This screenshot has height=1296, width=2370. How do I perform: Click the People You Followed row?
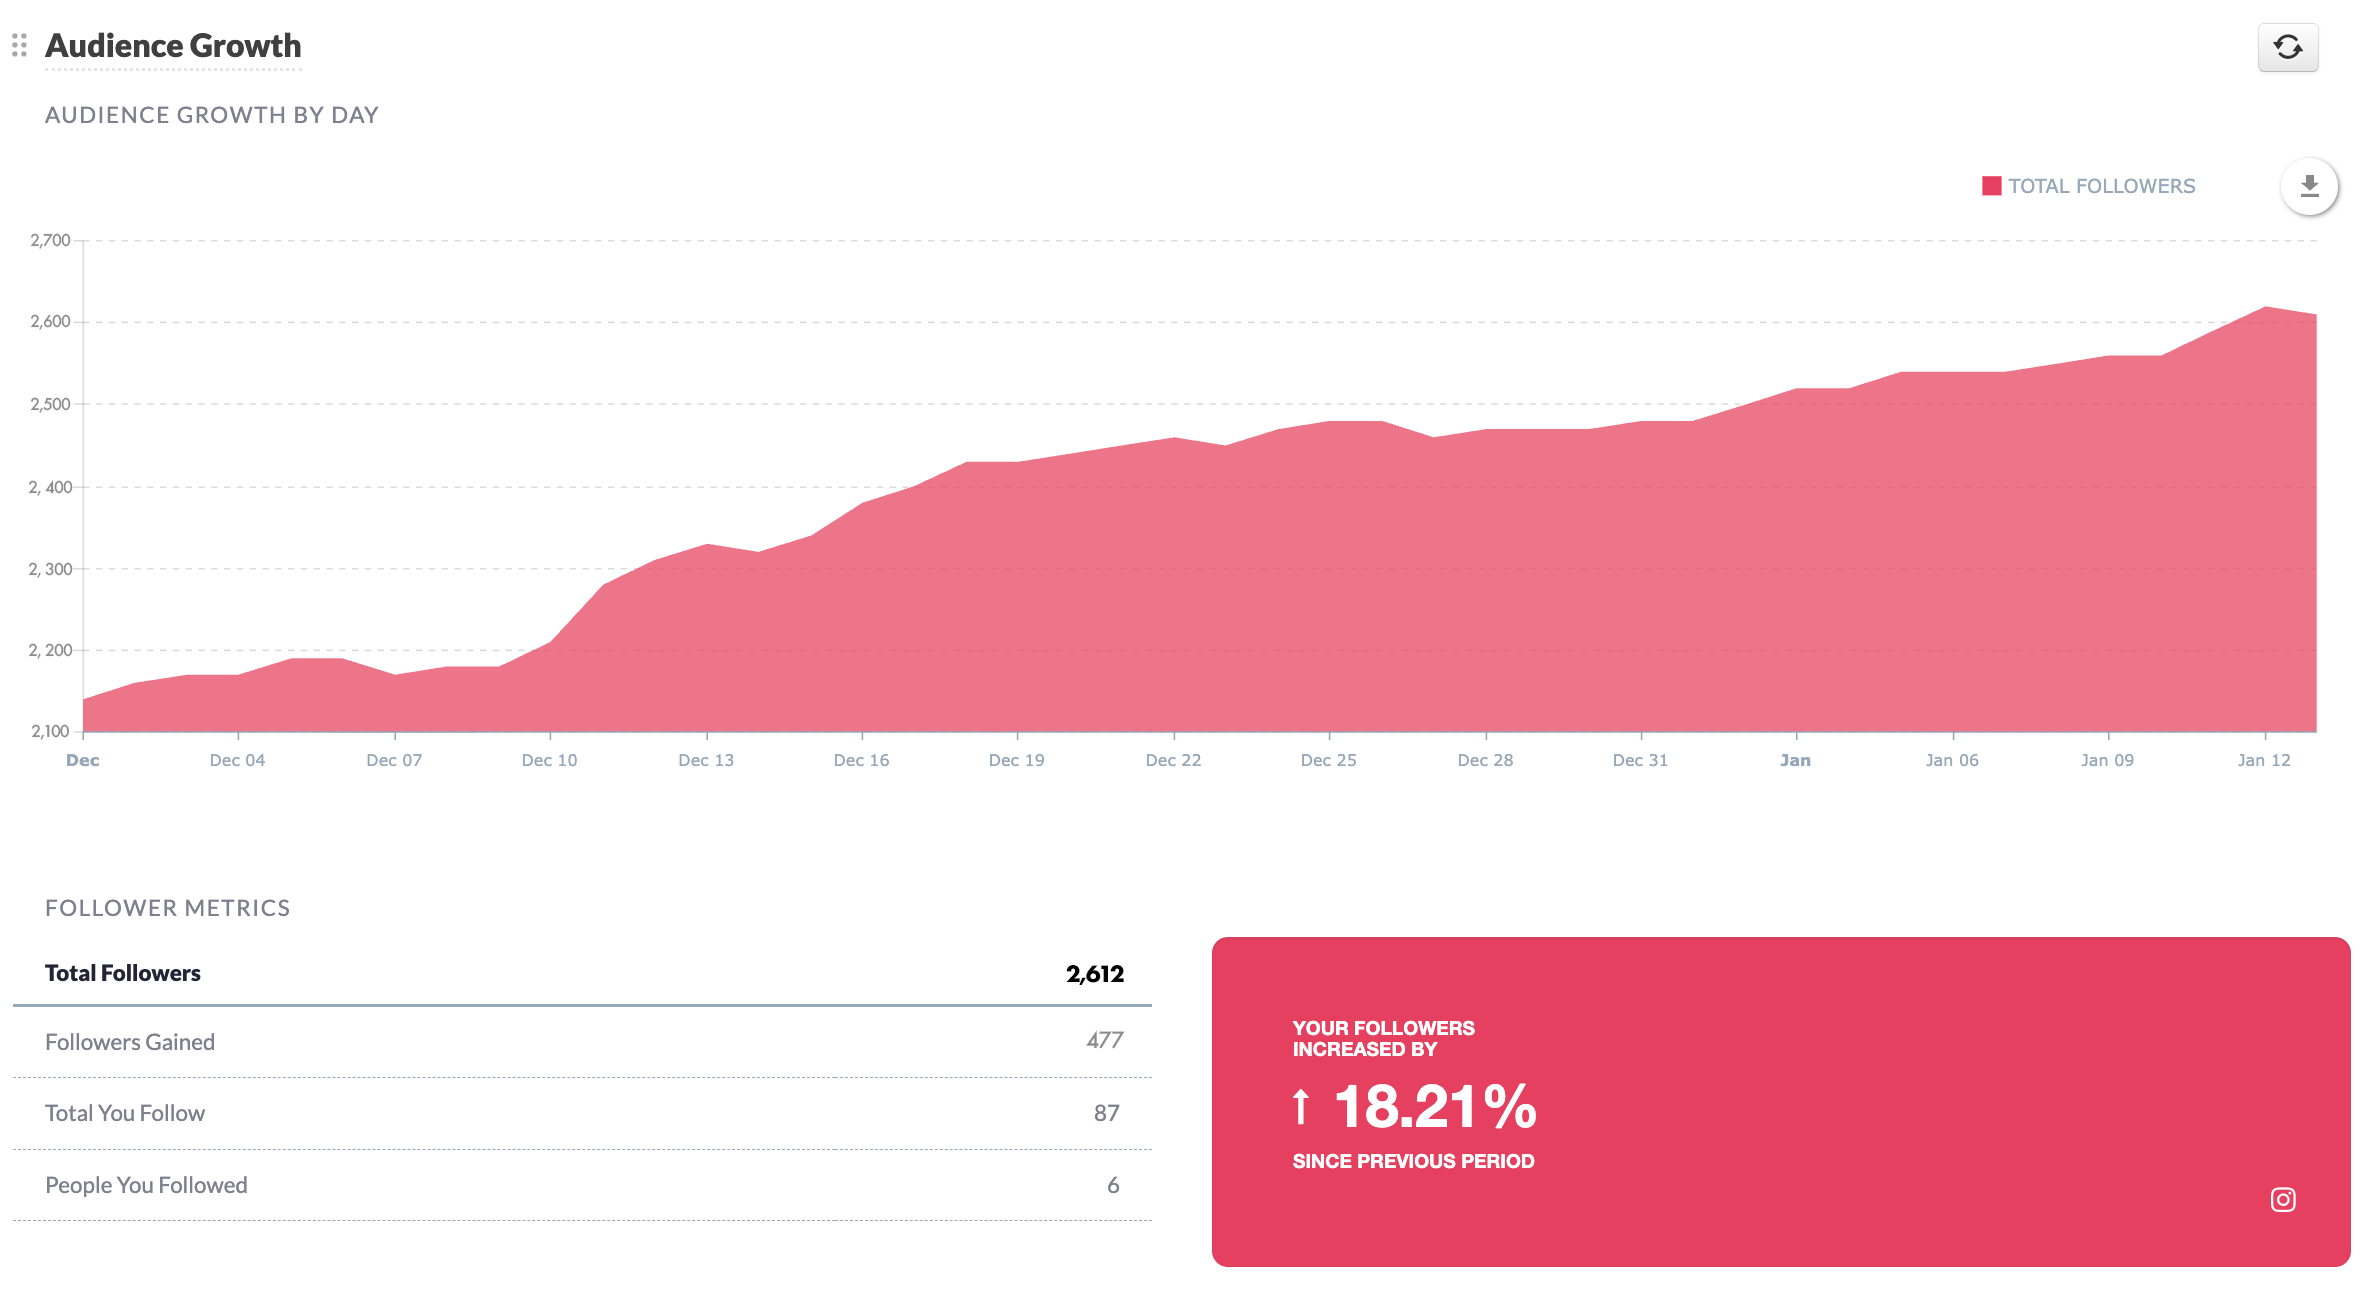[146, 1185]
